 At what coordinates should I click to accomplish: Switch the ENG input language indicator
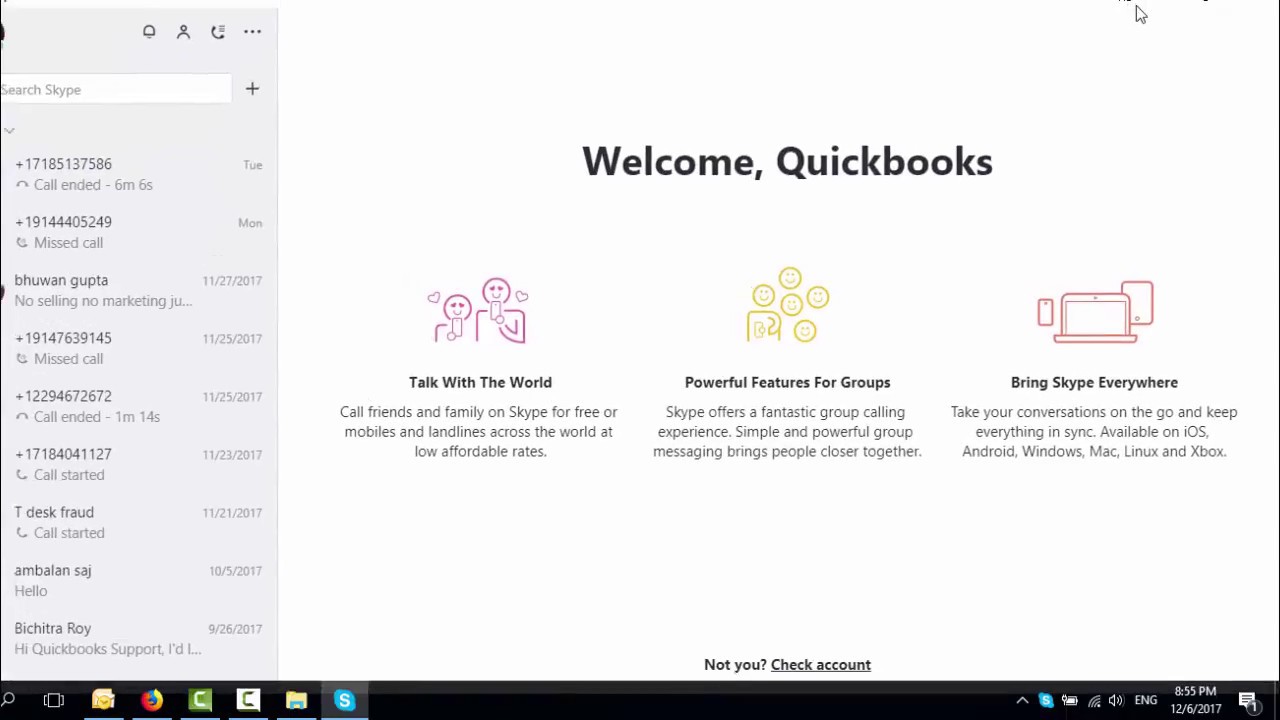[1146, 701]
